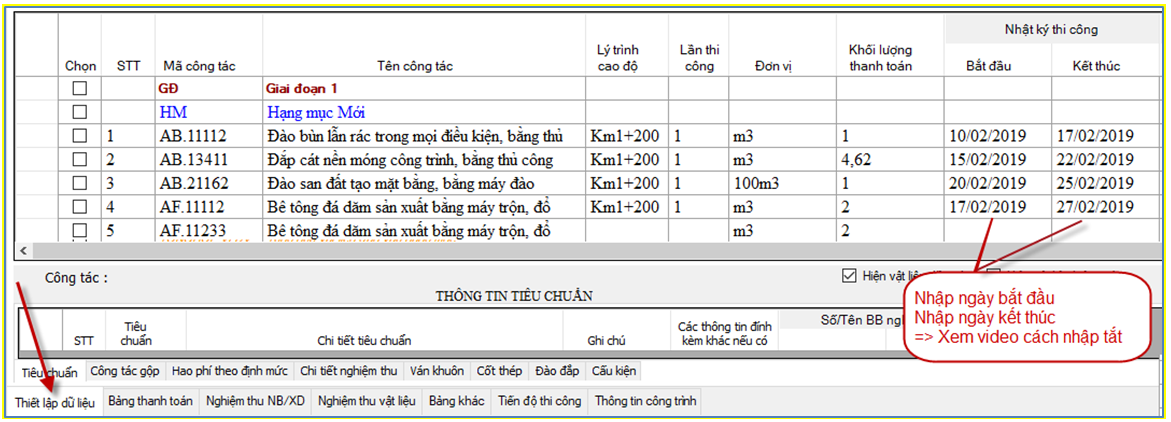
Task: Switch to the Ván khuôn tab
Action: (x=437, y=370)
